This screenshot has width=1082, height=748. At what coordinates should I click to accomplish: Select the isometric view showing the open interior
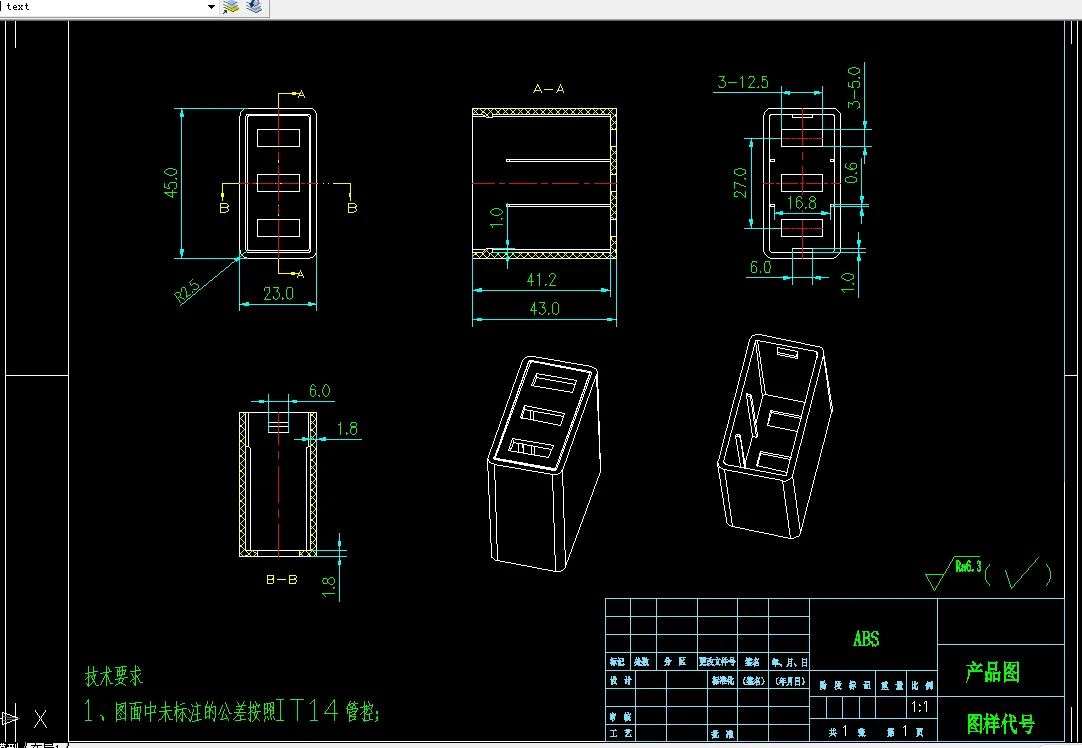774,436
